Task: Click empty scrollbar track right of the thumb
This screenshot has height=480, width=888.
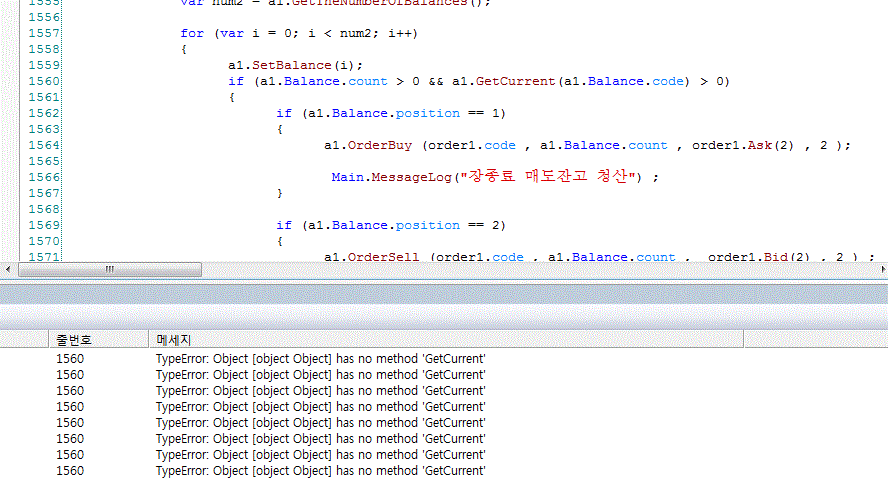Action: coord(500,270)
